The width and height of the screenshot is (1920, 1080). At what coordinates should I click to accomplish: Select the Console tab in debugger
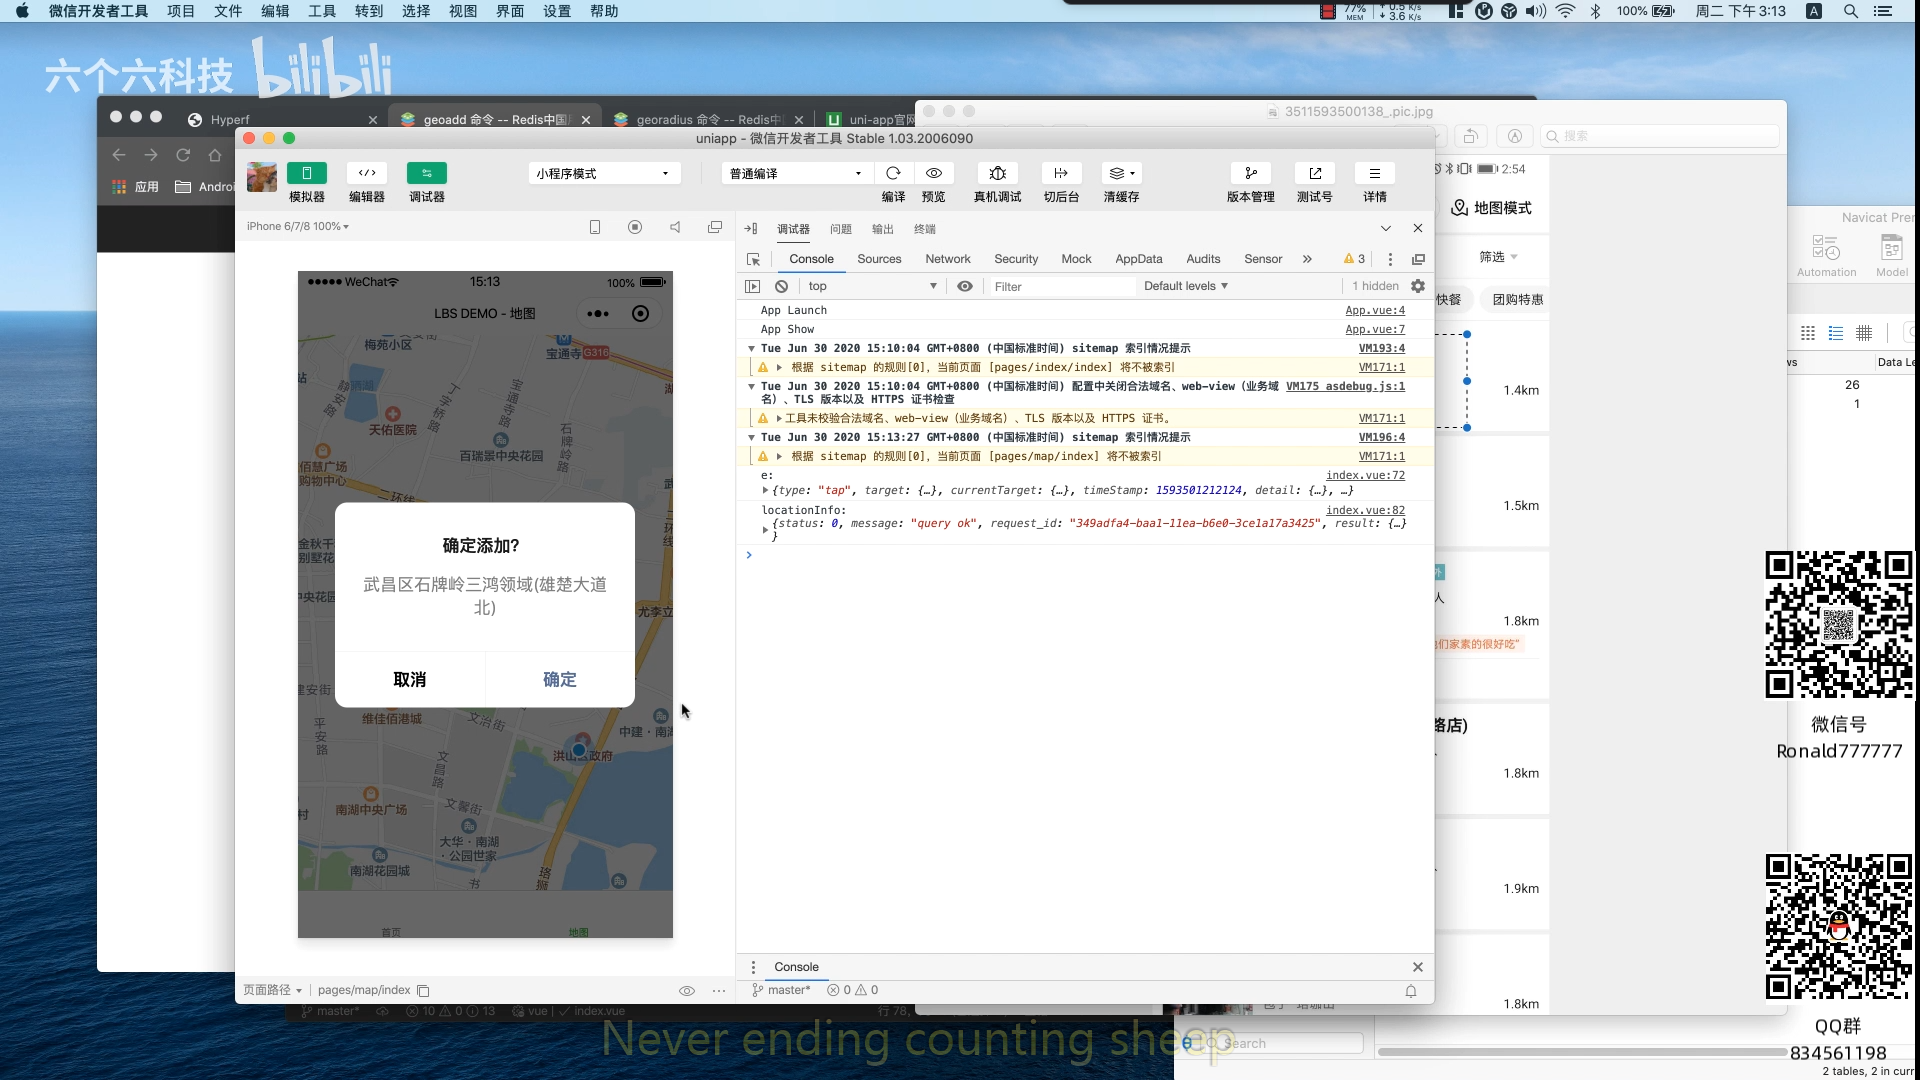[810, 258]
